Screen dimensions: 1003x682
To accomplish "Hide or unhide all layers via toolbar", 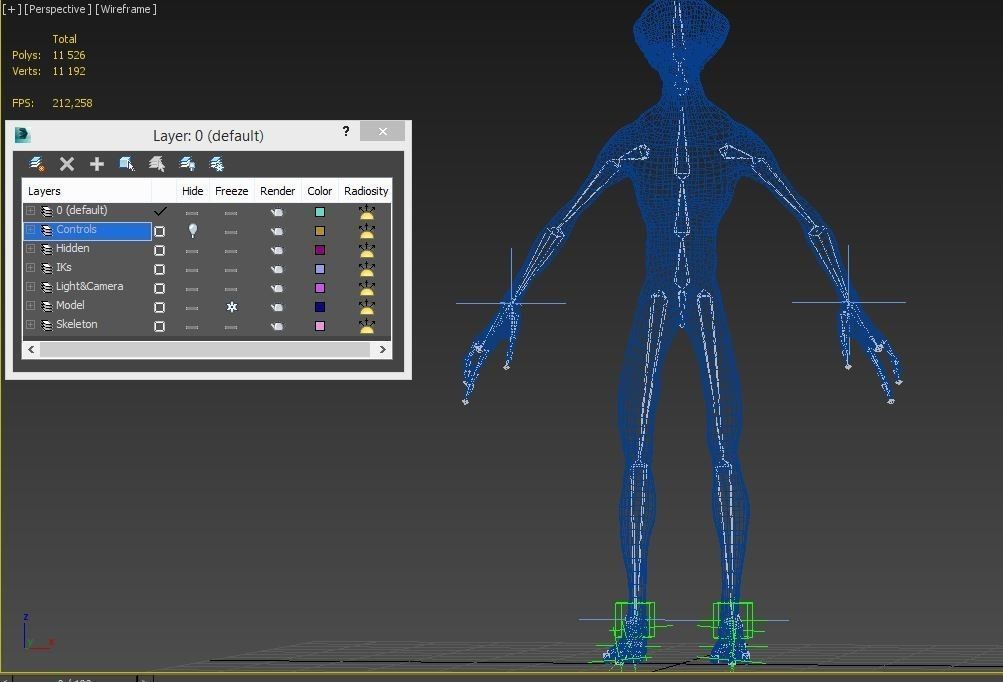I will coord(186,163).
